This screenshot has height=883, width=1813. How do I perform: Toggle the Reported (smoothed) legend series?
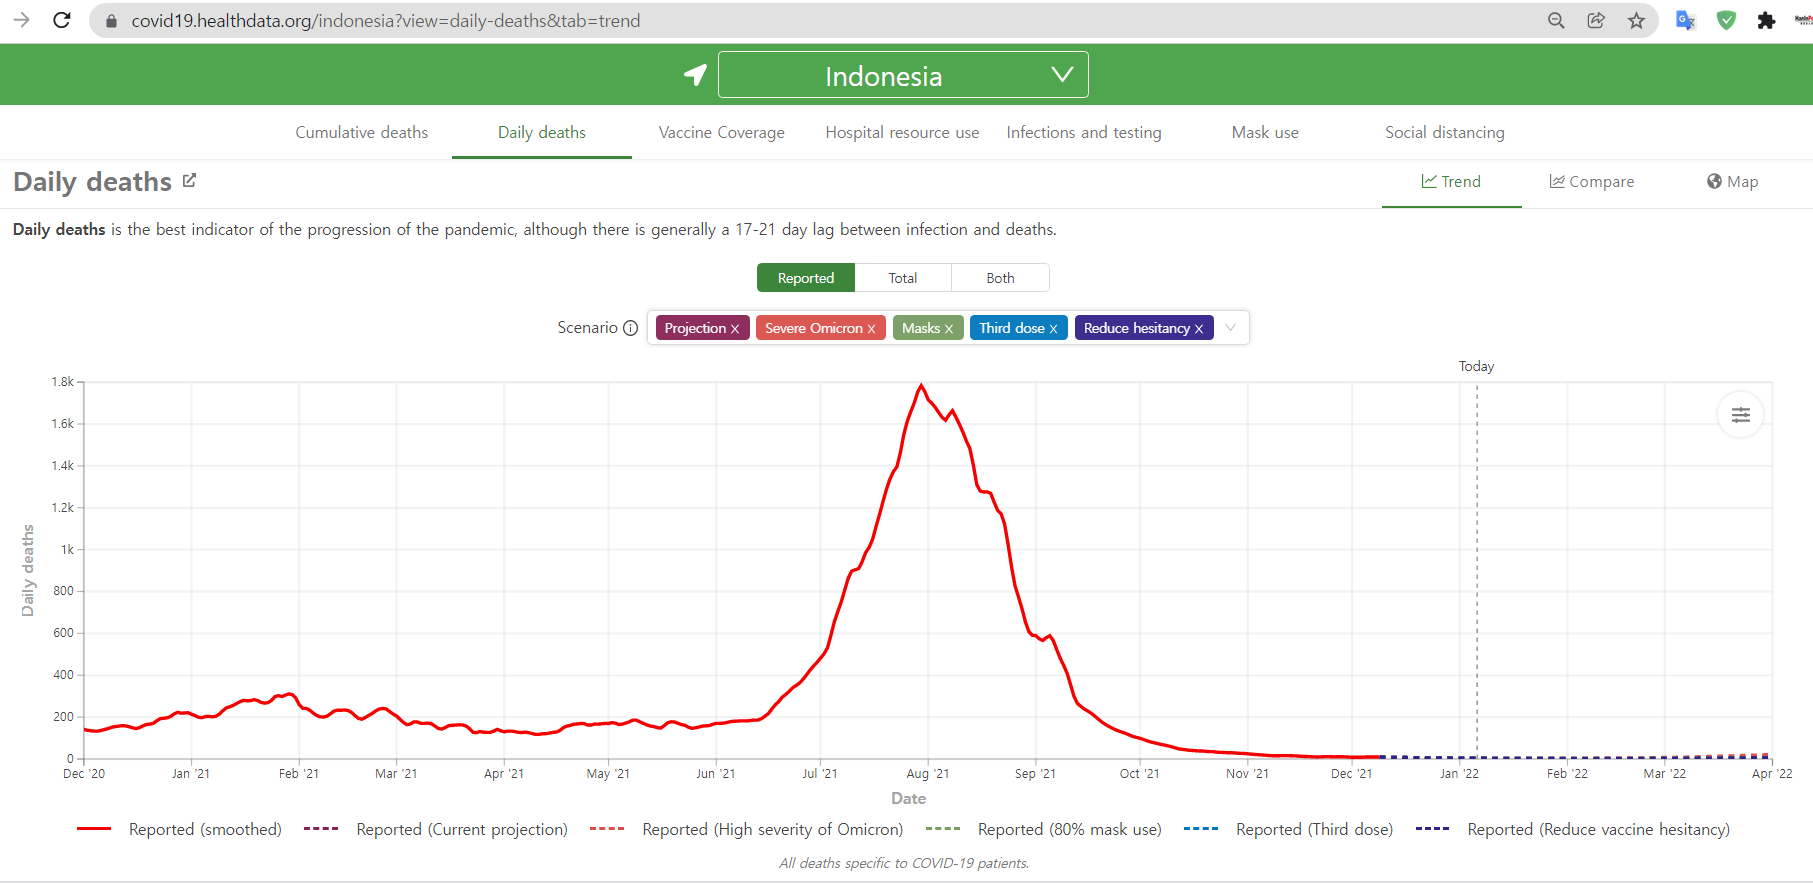click(x=180, y=829)
